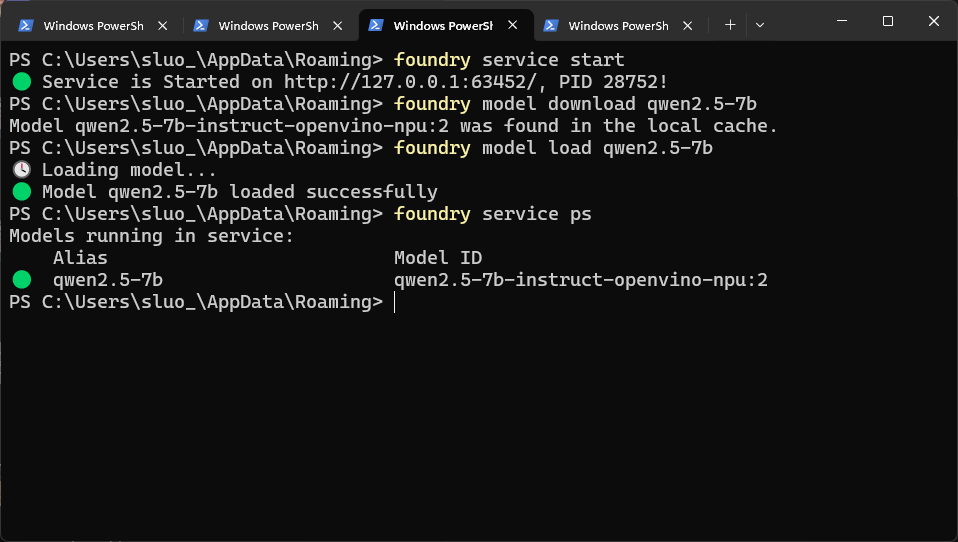Click the 'foundry model load qwen2.5-7b' command

(x=553, y=148)
